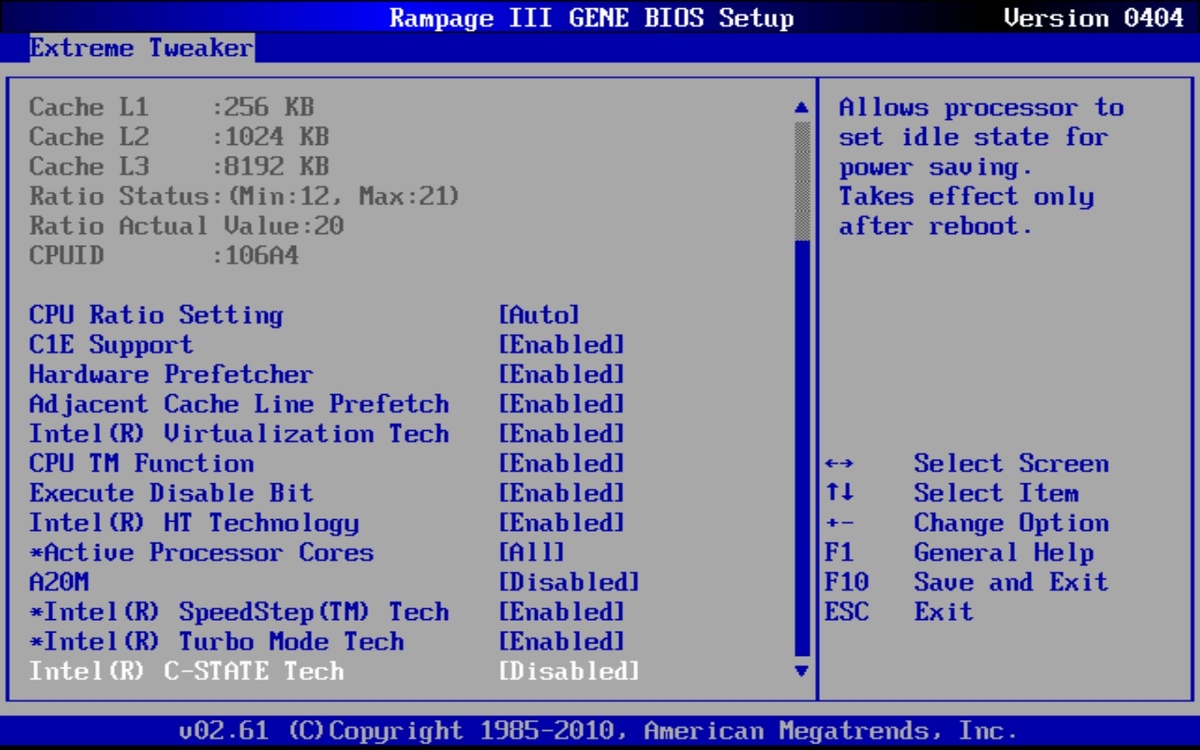Click the scrollbar up arrow

pyautogui.click(x=800, y=107)
